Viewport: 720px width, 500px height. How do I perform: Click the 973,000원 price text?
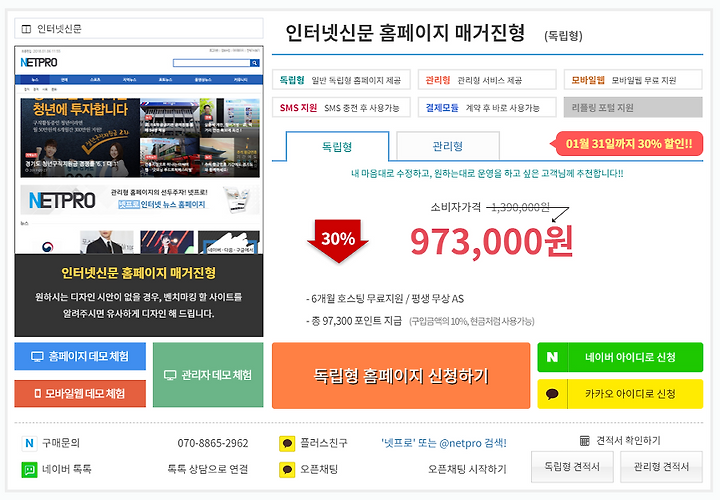click(x=491, y=241)
